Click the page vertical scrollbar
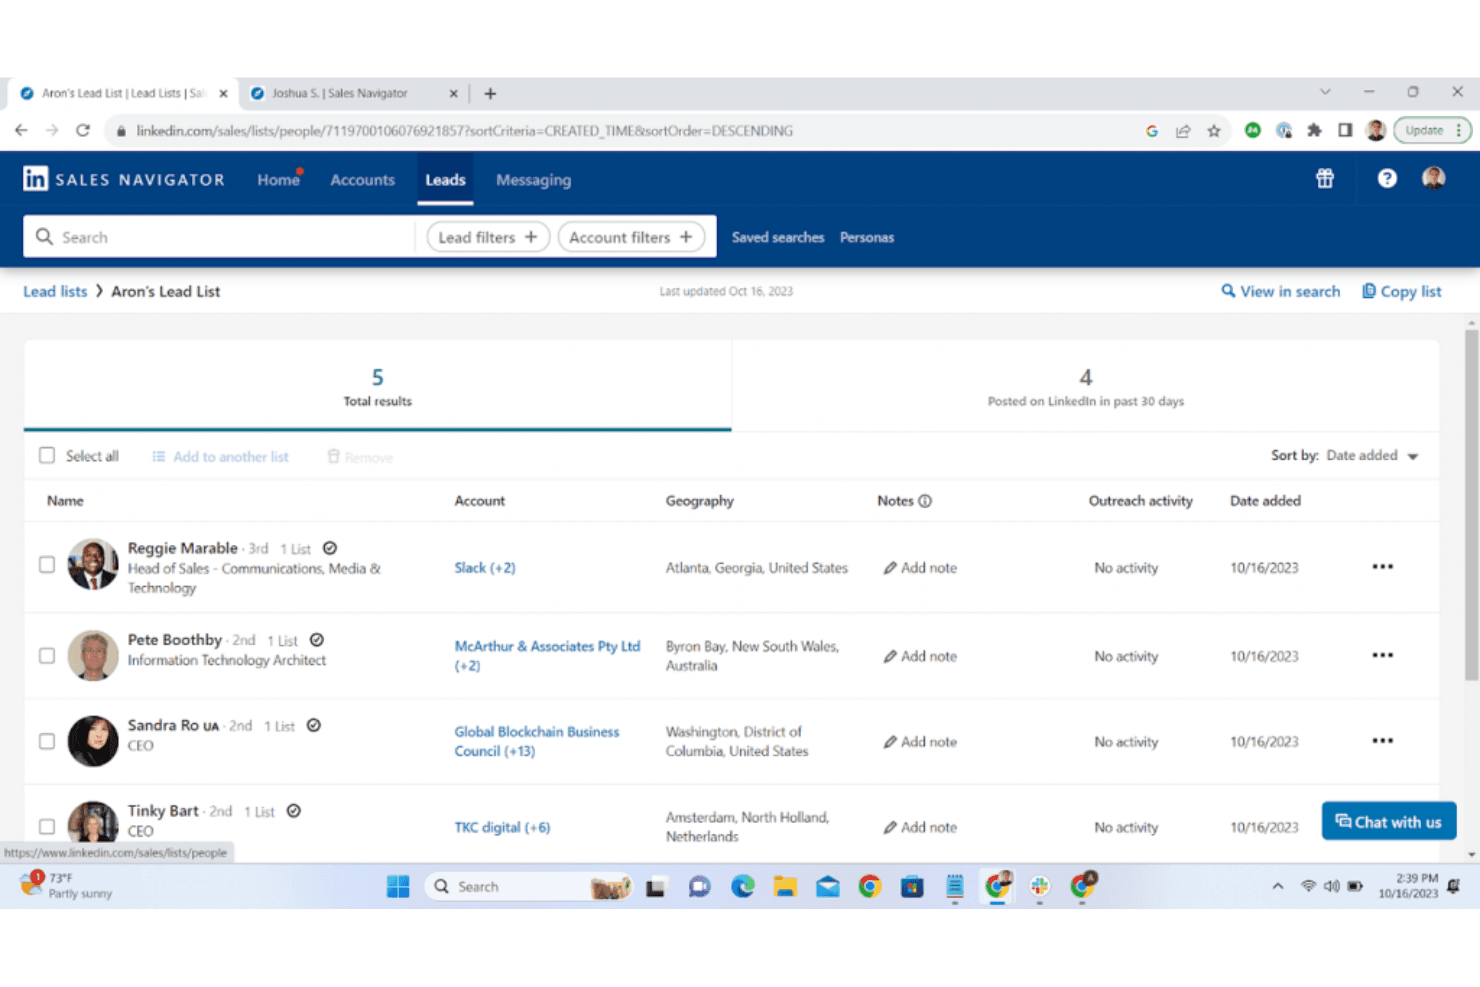1480x987 pixels. [1471, 505]
